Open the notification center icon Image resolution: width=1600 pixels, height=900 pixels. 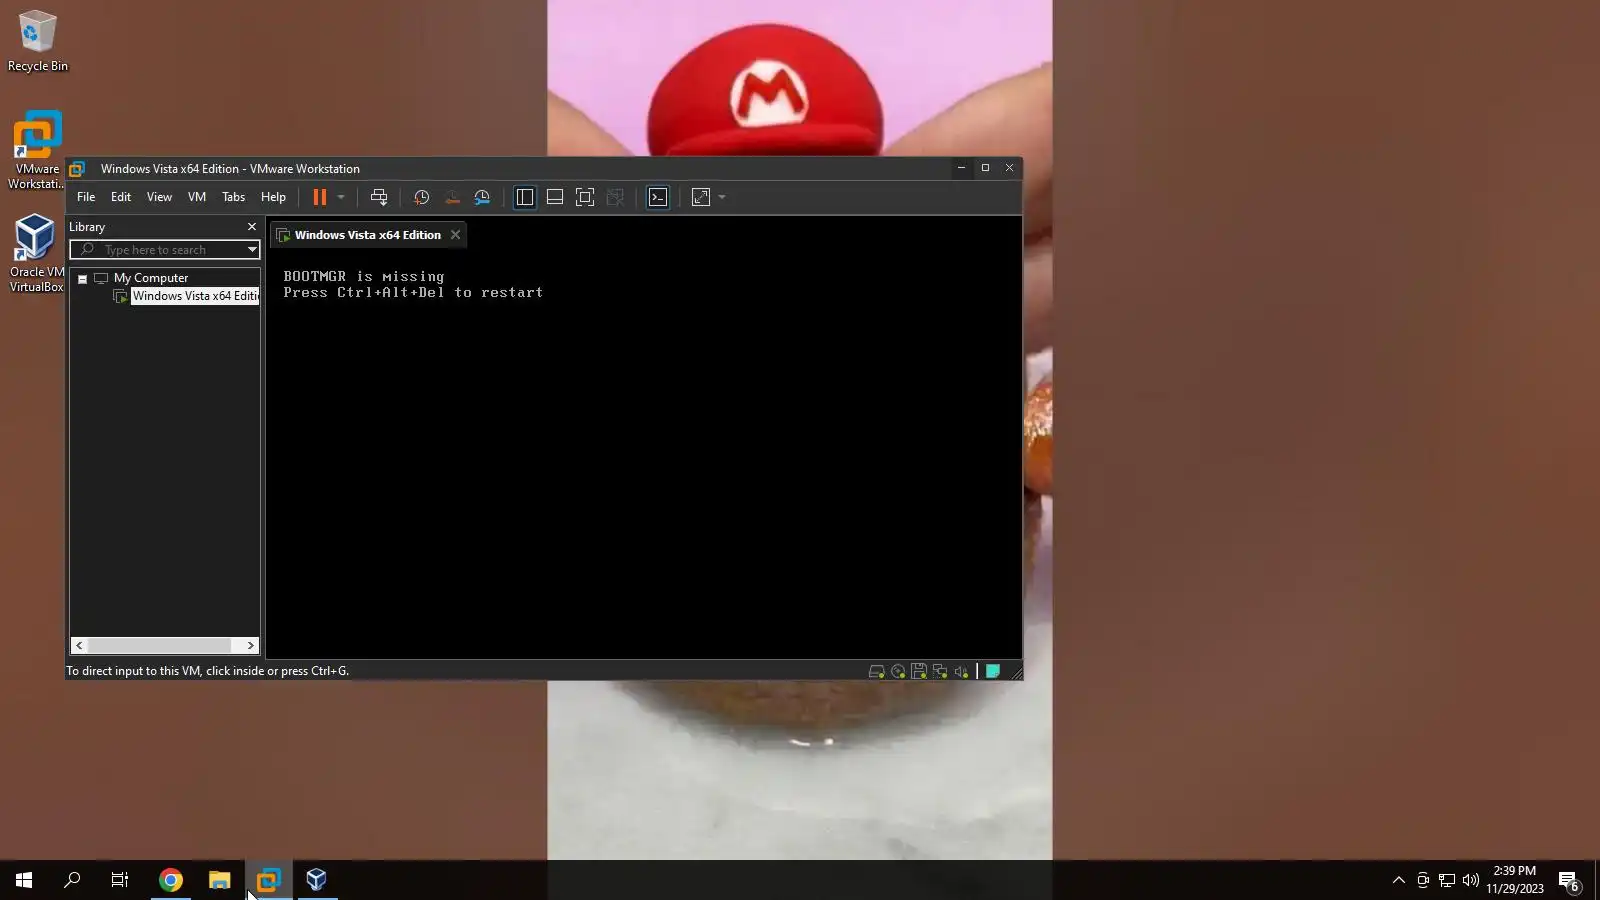coord(1569,881)
